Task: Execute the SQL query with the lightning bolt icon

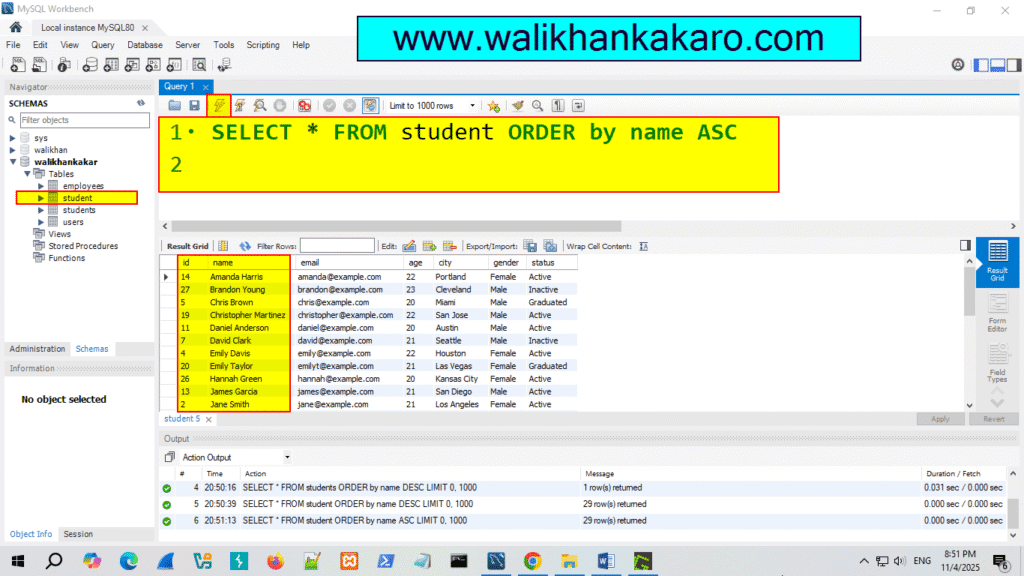Action: (219, 105)
